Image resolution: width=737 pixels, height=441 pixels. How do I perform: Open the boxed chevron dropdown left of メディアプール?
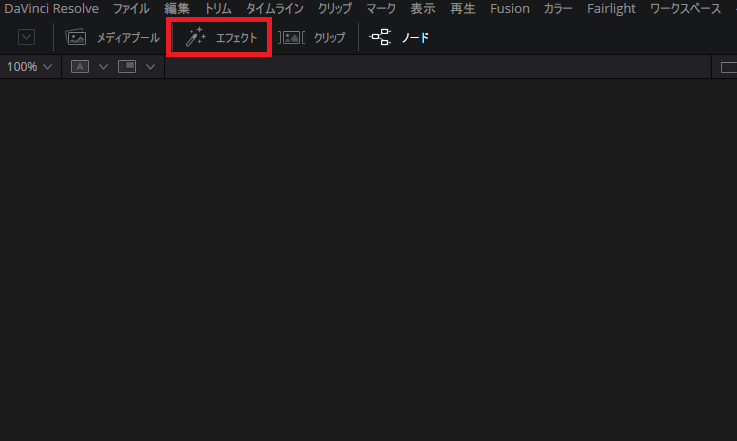pyautogui.click(x=26, y=37)
